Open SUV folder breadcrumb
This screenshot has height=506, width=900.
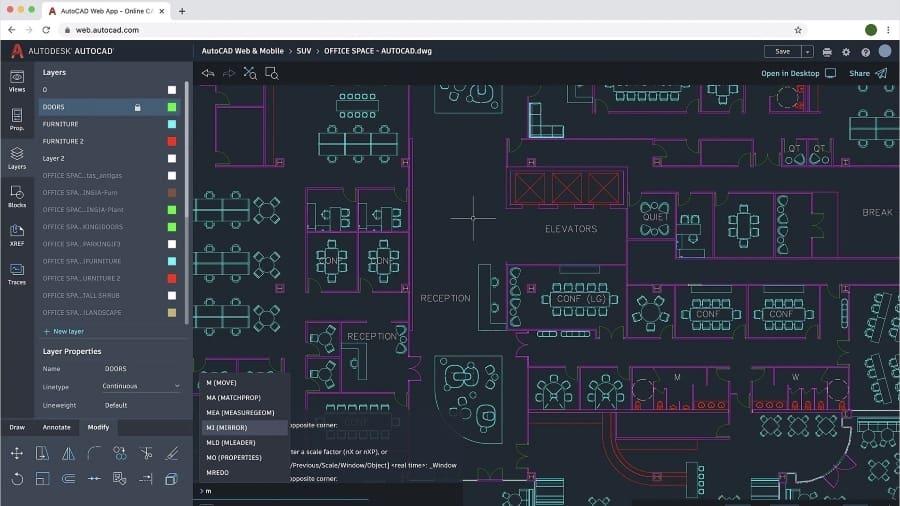[x=304, y=51]
